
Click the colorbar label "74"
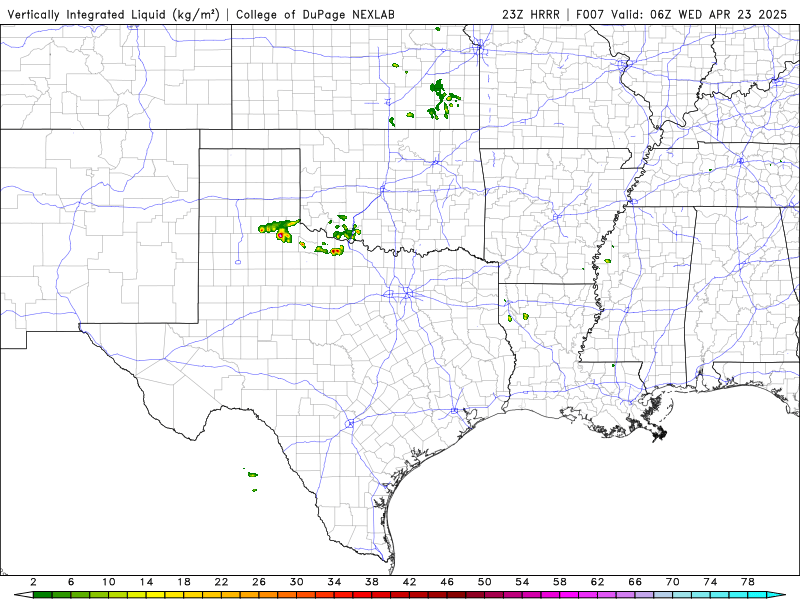pos(711,582)
